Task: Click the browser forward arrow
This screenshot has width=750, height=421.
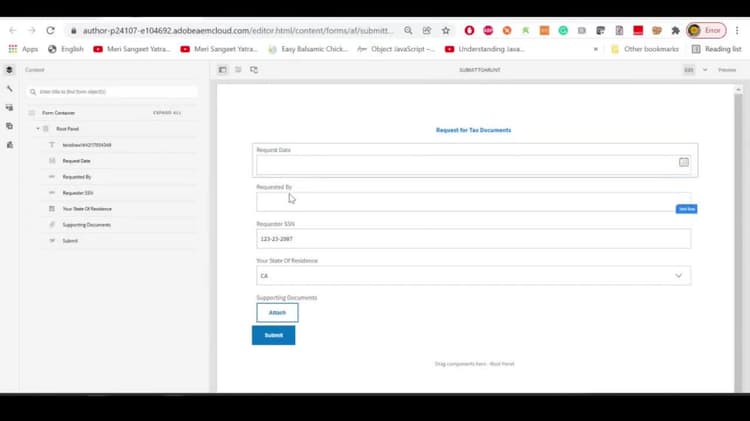Action: coord(32,30)
